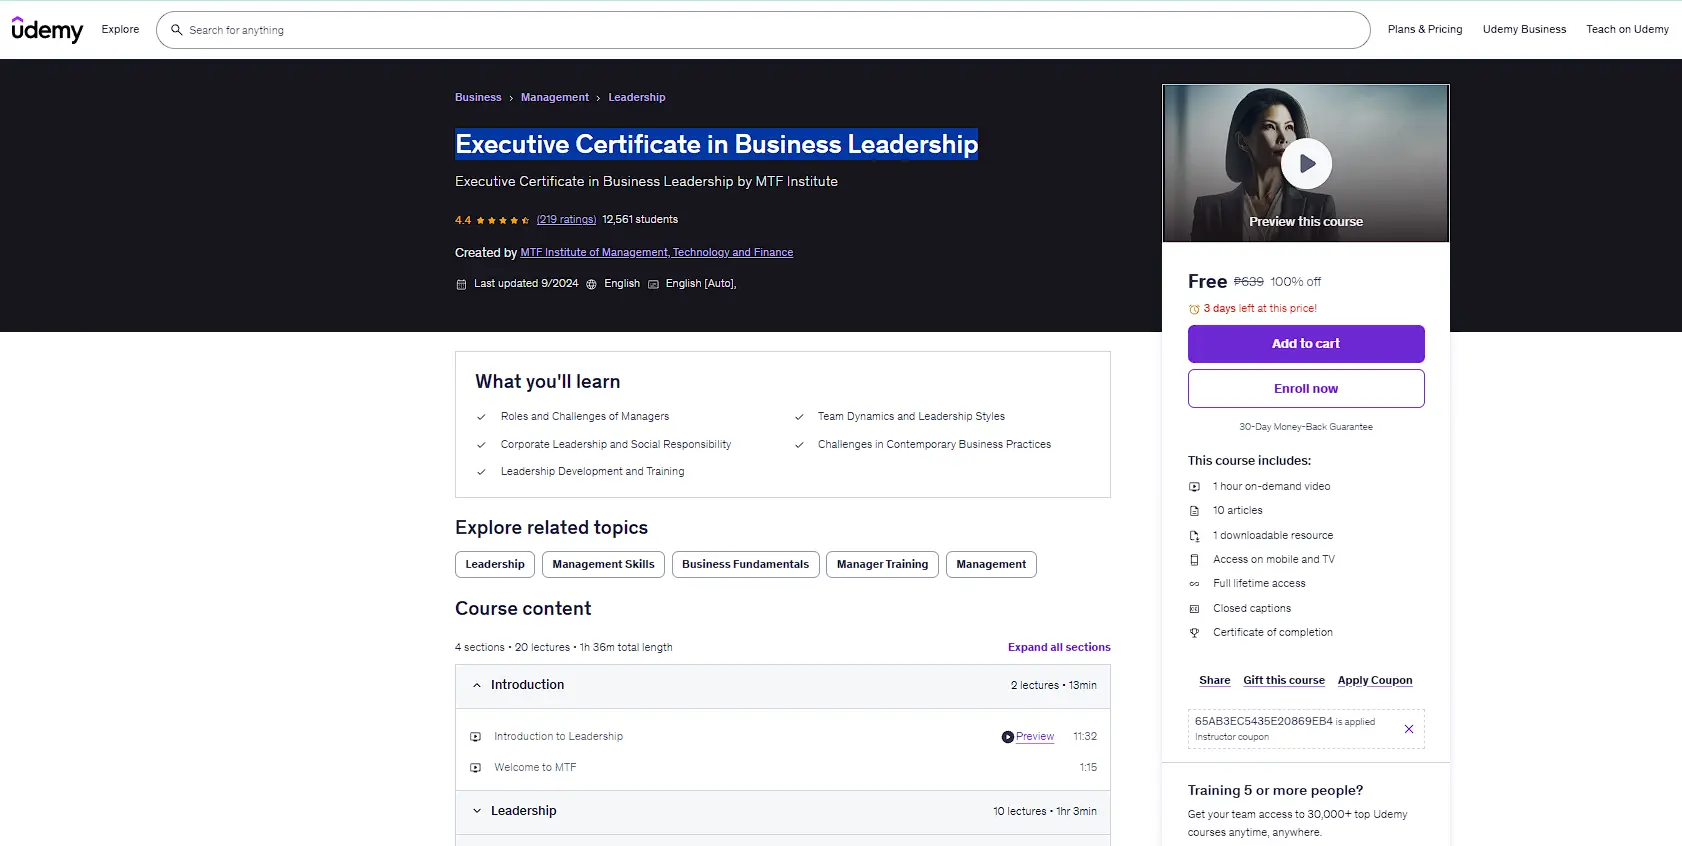Screen dimensions: 1682x846
Task: Click the Udemy logo
Action: click(x=47, y=30)
